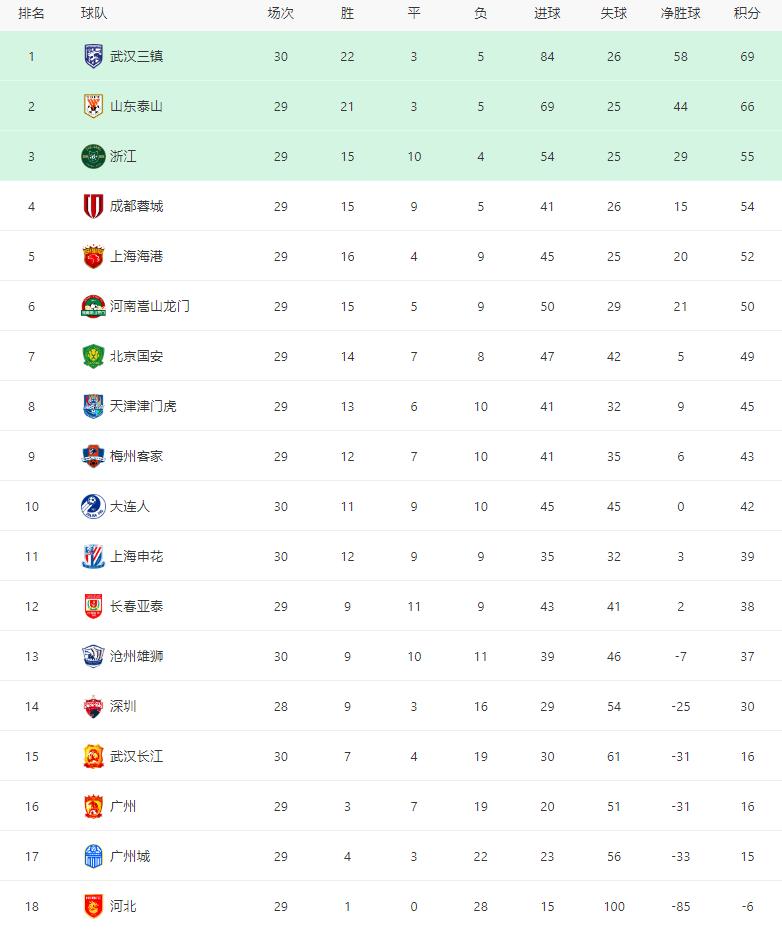This screenshot has height=930, width=782.
Task: Open the 天津津门虎 team link
Action: (x=143, y=406)
